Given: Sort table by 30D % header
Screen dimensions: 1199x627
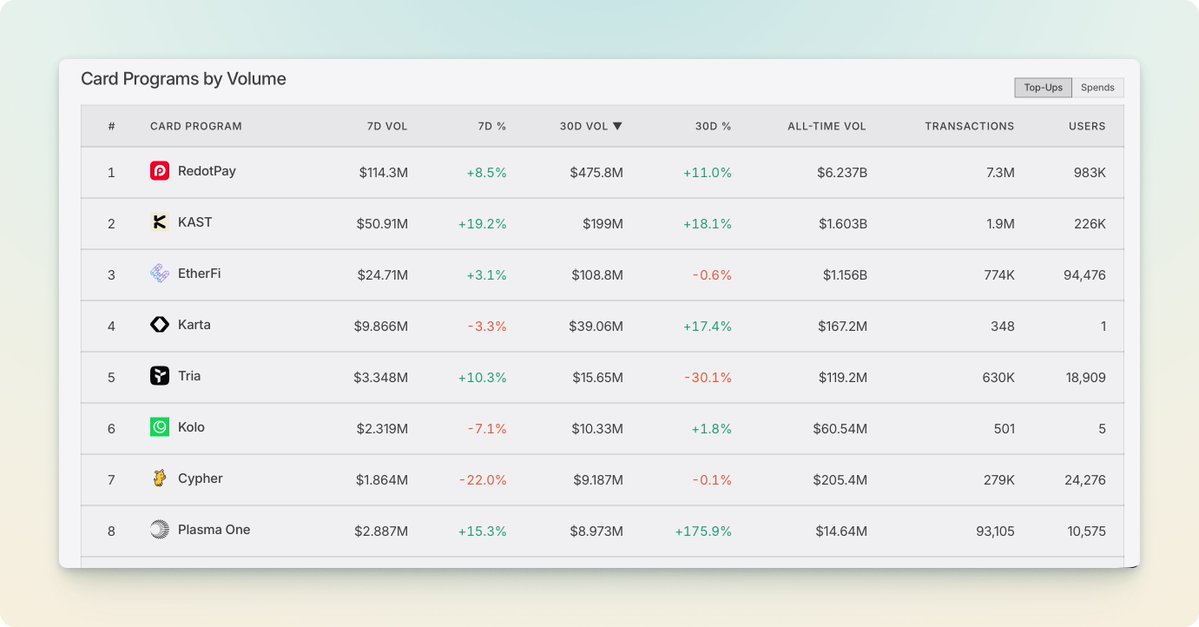Looking at the screenshot, I should tap(713, 126).
